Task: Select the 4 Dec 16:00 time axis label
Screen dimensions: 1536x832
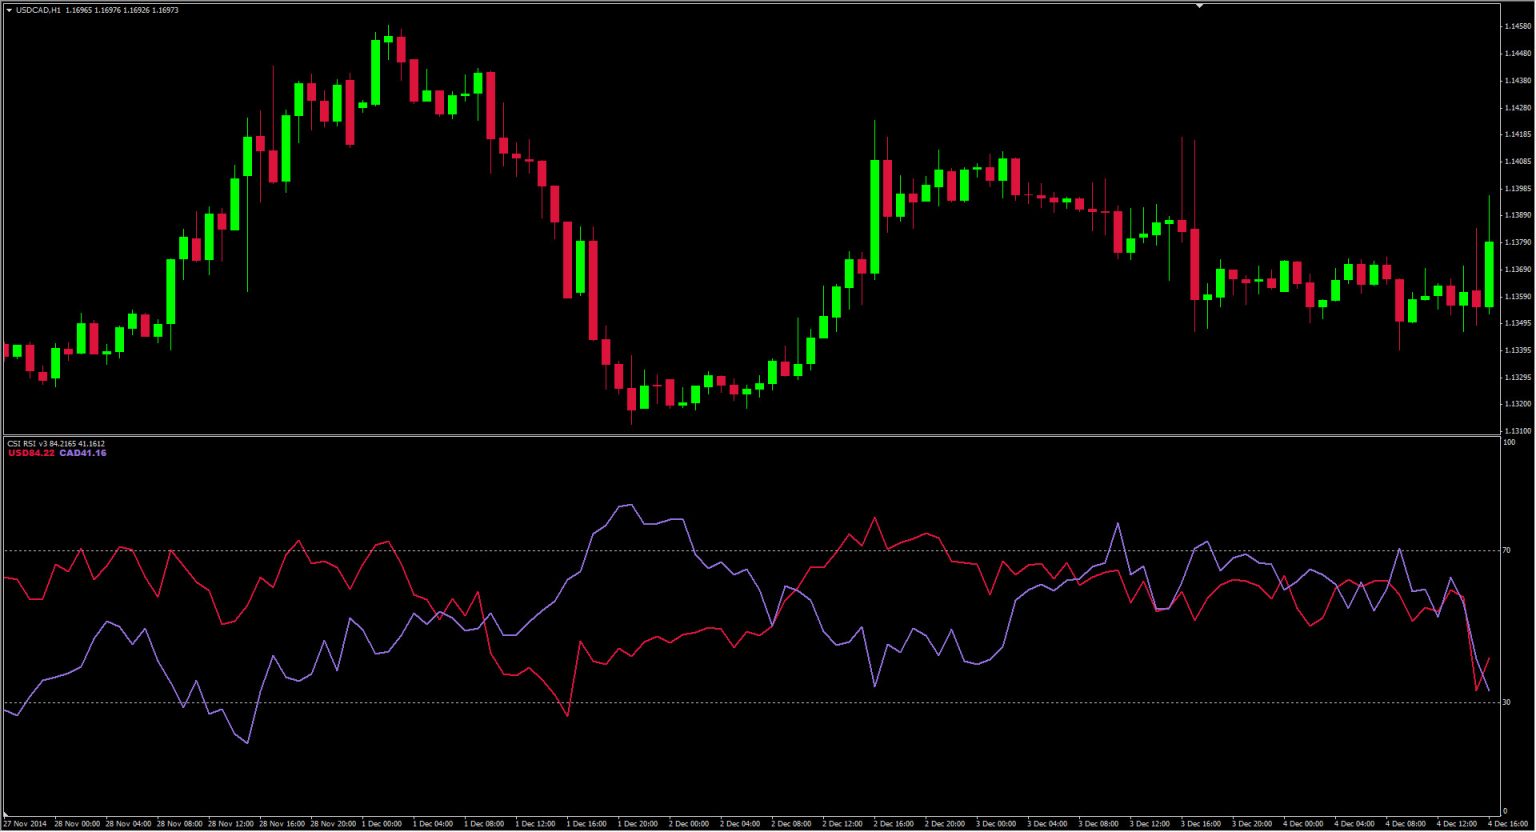Action: tap(1506, 823)
